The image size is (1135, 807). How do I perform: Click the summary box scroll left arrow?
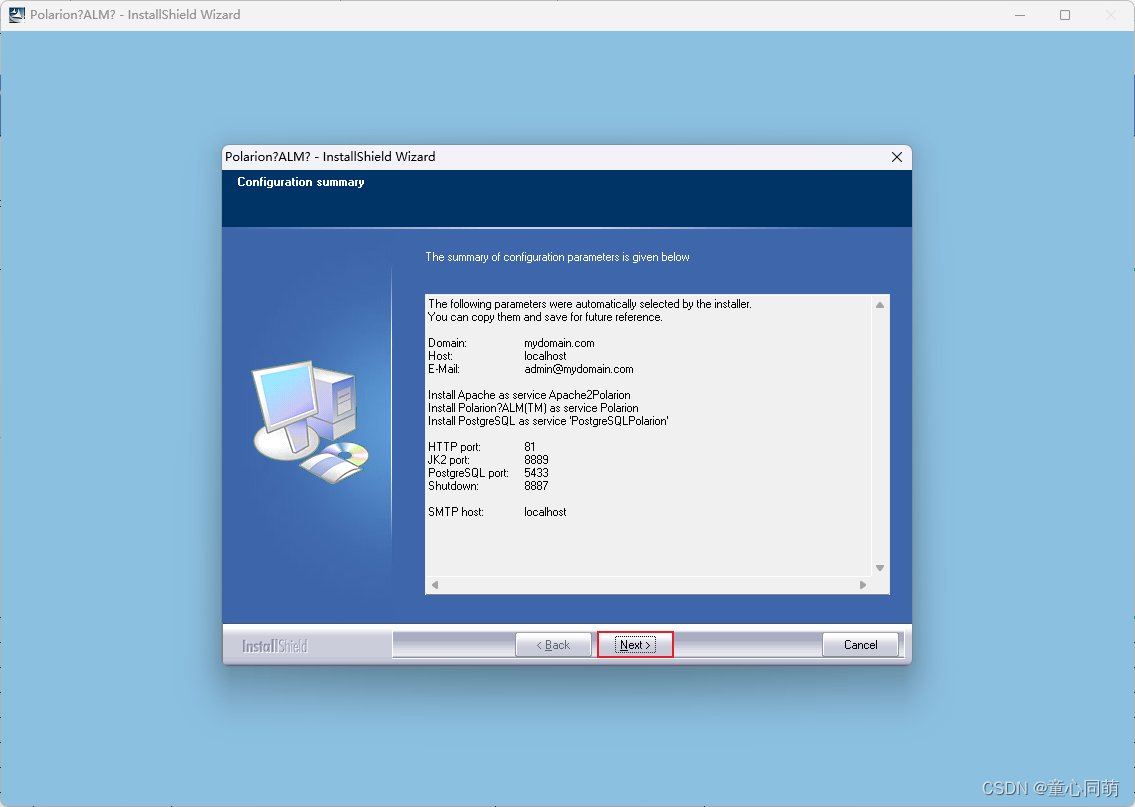[434, 585]
